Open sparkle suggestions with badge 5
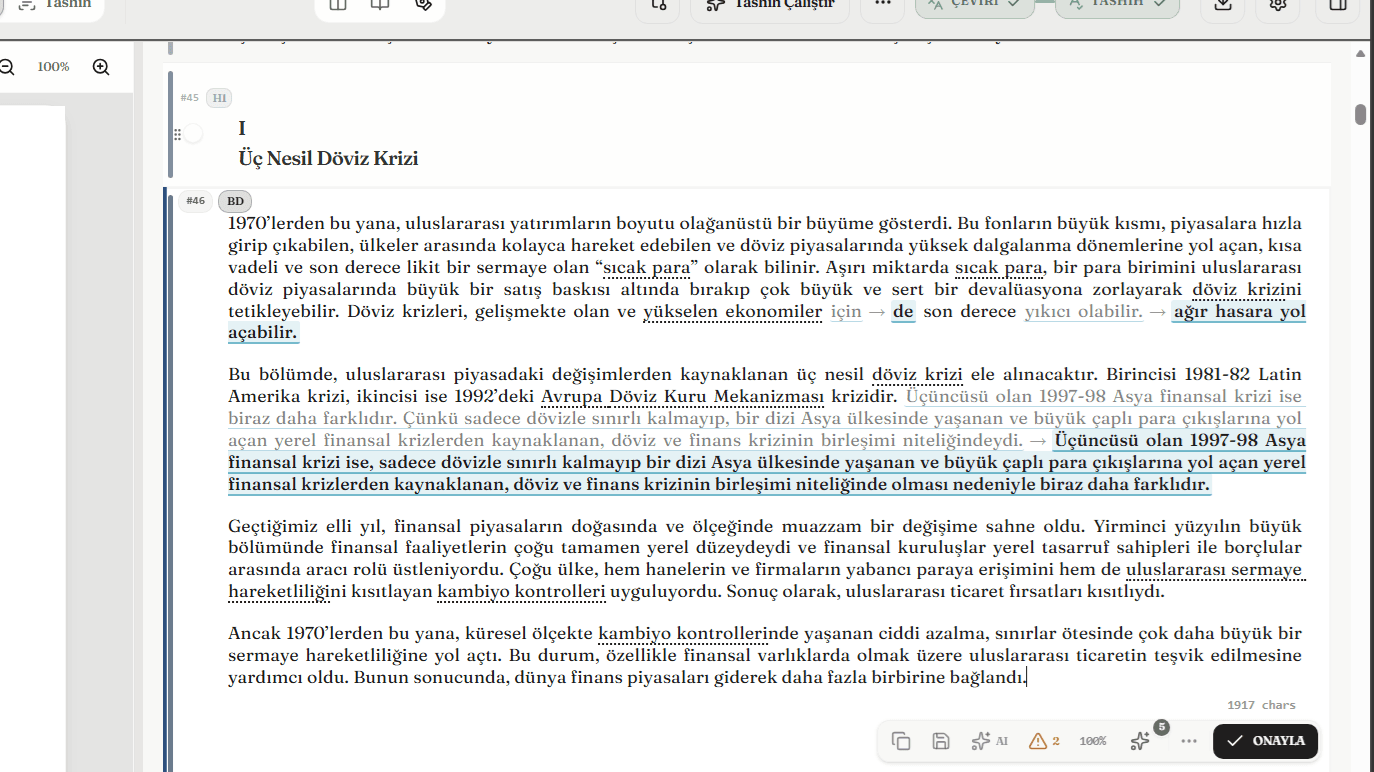Viewport: 1374px width, 772px height. (1142, 739)
